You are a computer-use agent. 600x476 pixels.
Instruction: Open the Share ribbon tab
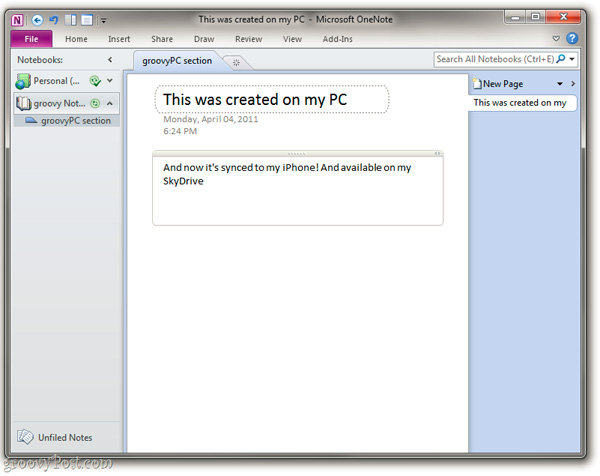pyautogui.click(x=162, y=39)
